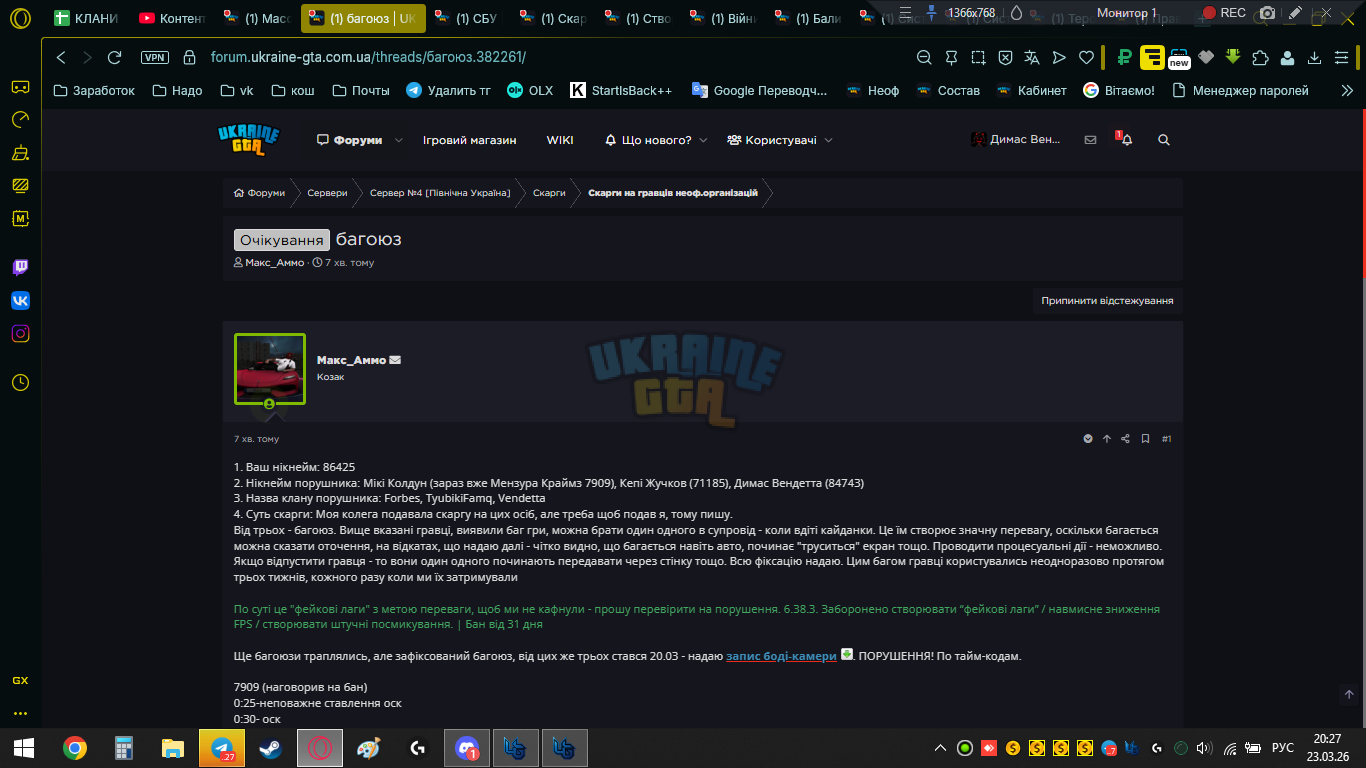The height and width of the screenshot is (768, 1366).
Task: Open the WIKI menu item
Action: 560,140
